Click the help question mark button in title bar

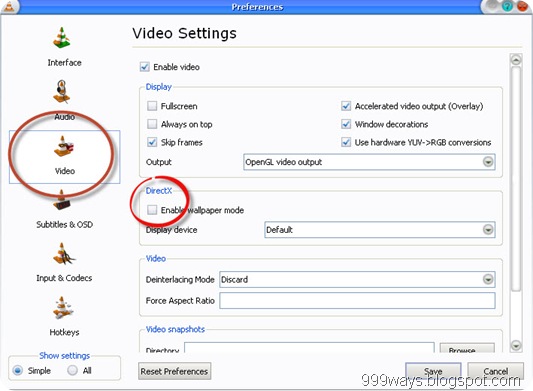click(507, 6)
